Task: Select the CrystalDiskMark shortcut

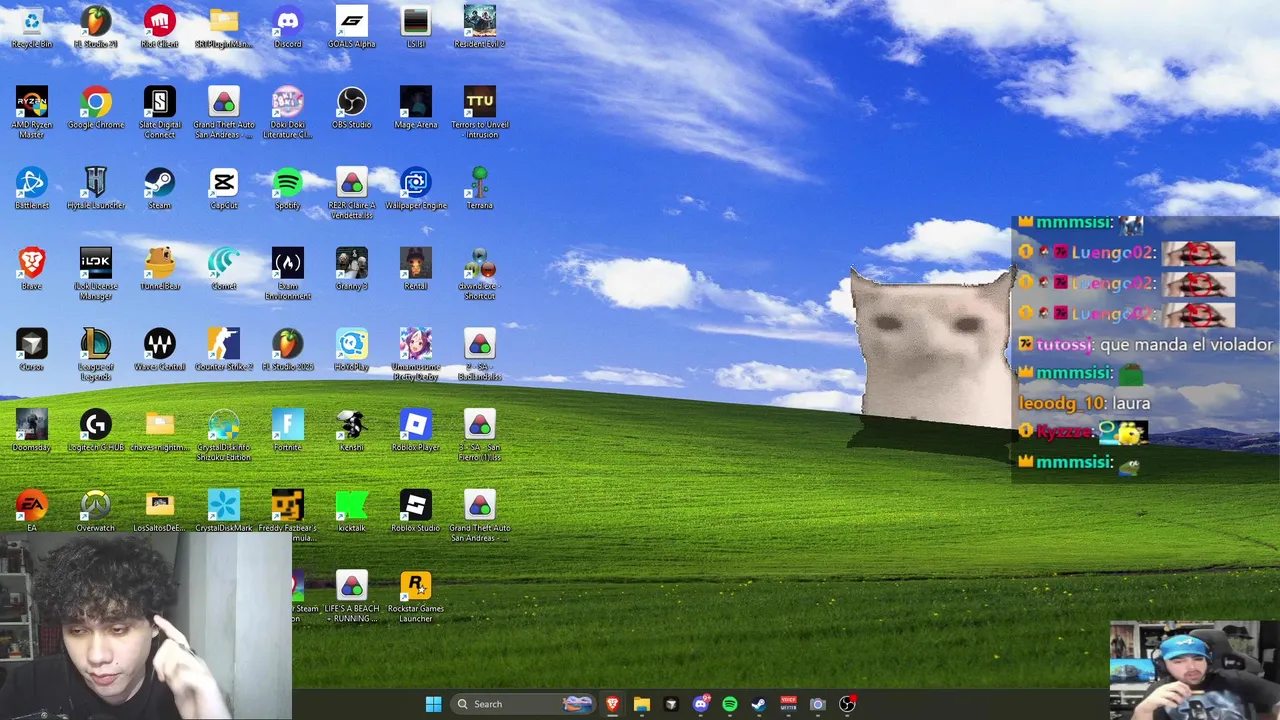Action: pos(224,512)
